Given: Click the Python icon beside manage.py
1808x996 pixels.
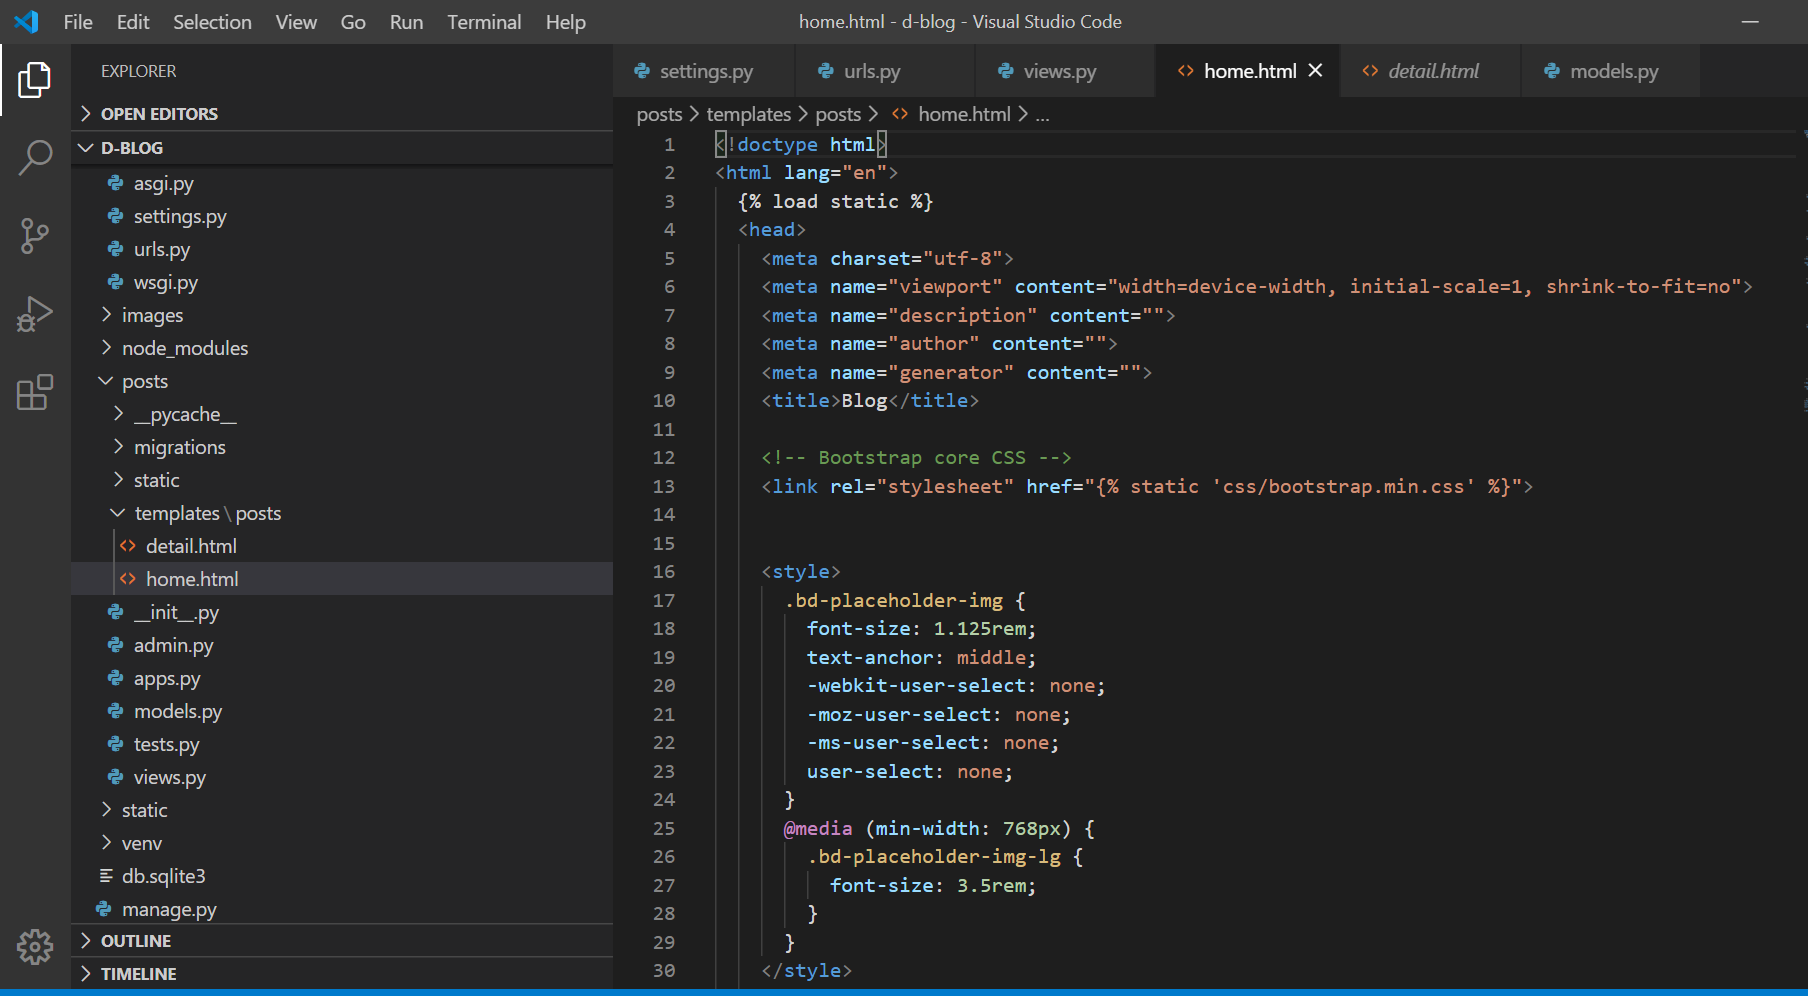Looking at the screenshot, I should [x=104, y=909].
